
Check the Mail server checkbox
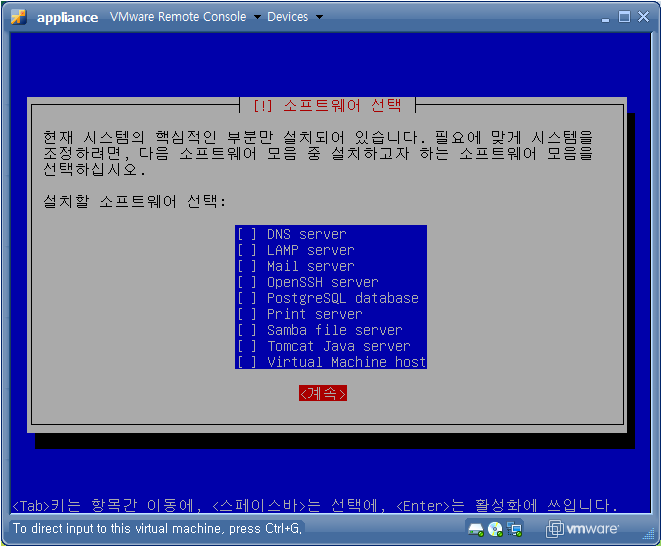pyautogui.click(x=247, y=266)
